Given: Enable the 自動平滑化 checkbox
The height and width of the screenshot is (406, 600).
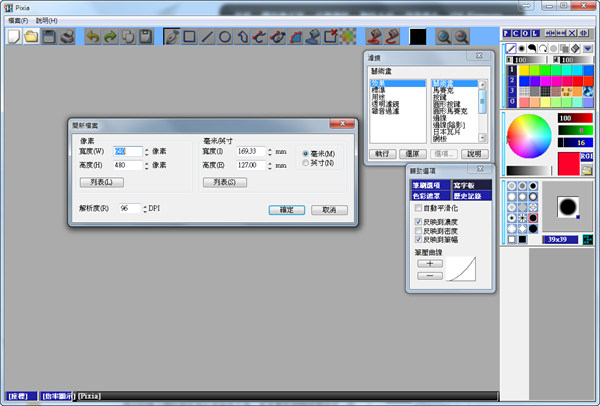Looking at the screenshot, I should [x=418, y=207].
